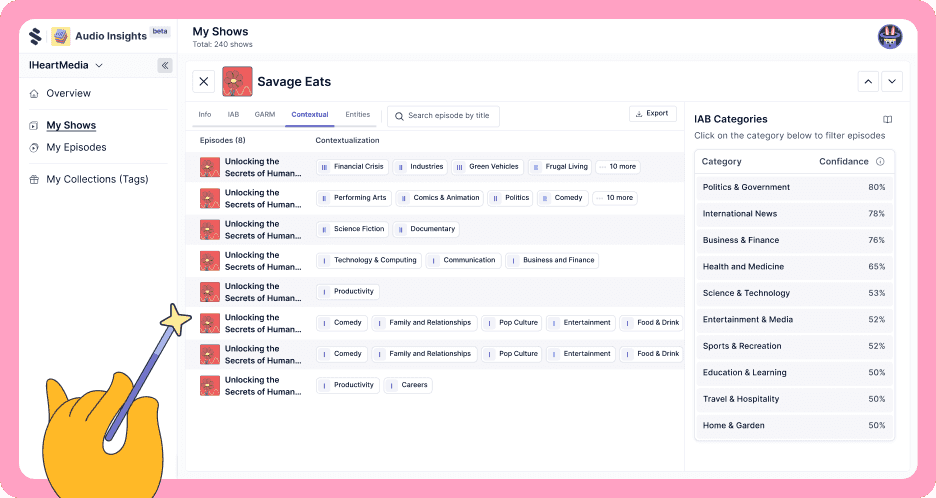Switch to the GARM tab

[x=265, y=115]
